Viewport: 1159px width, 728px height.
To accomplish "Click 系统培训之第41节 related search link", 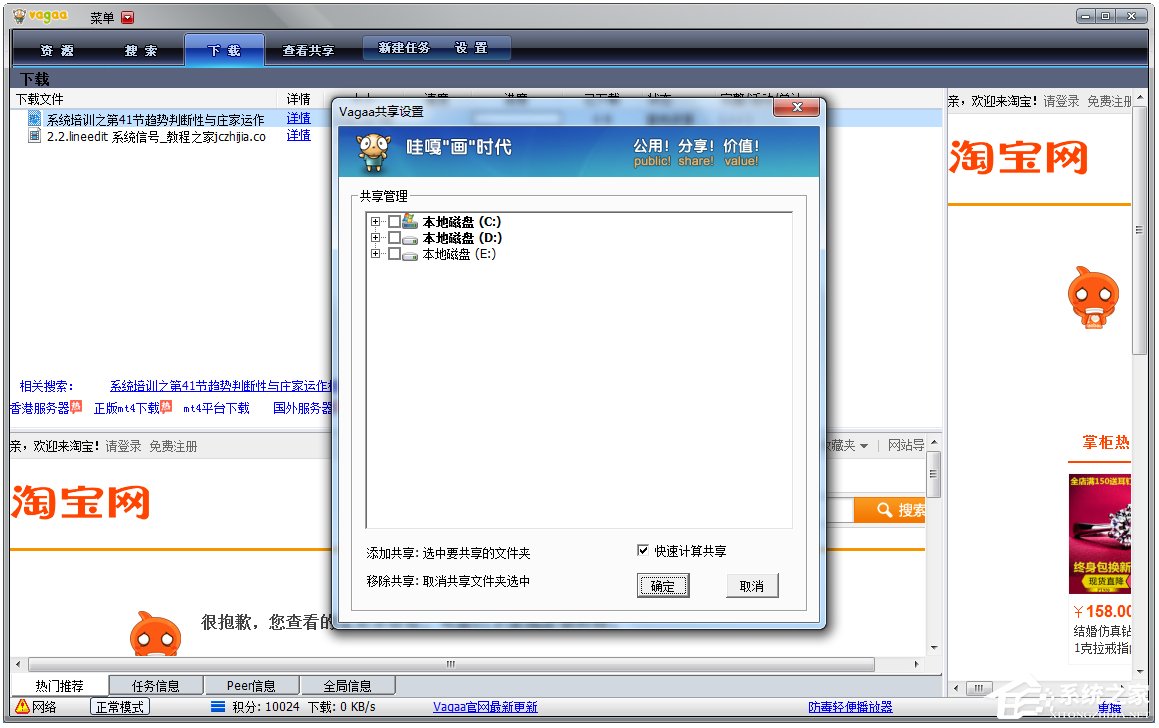I will (222, 385).
